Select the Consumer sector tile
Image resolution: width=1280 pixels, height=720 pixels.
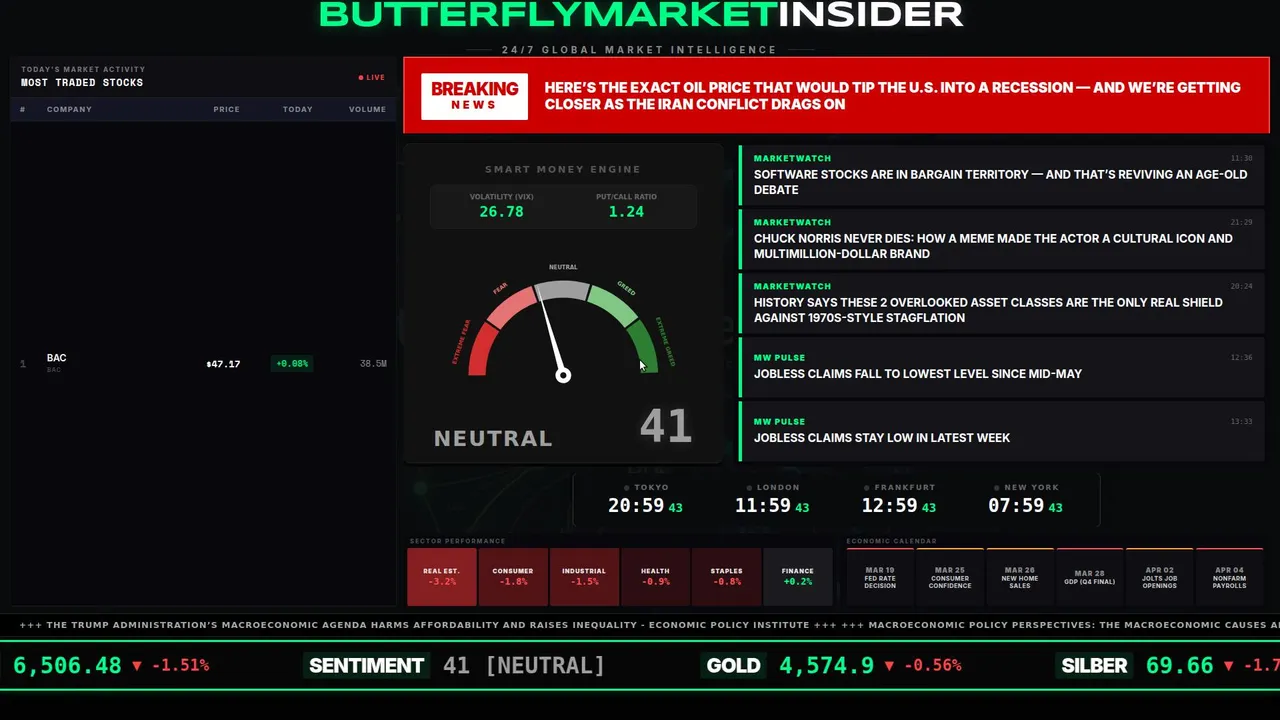pyautogui.click(x=513, y=577)
